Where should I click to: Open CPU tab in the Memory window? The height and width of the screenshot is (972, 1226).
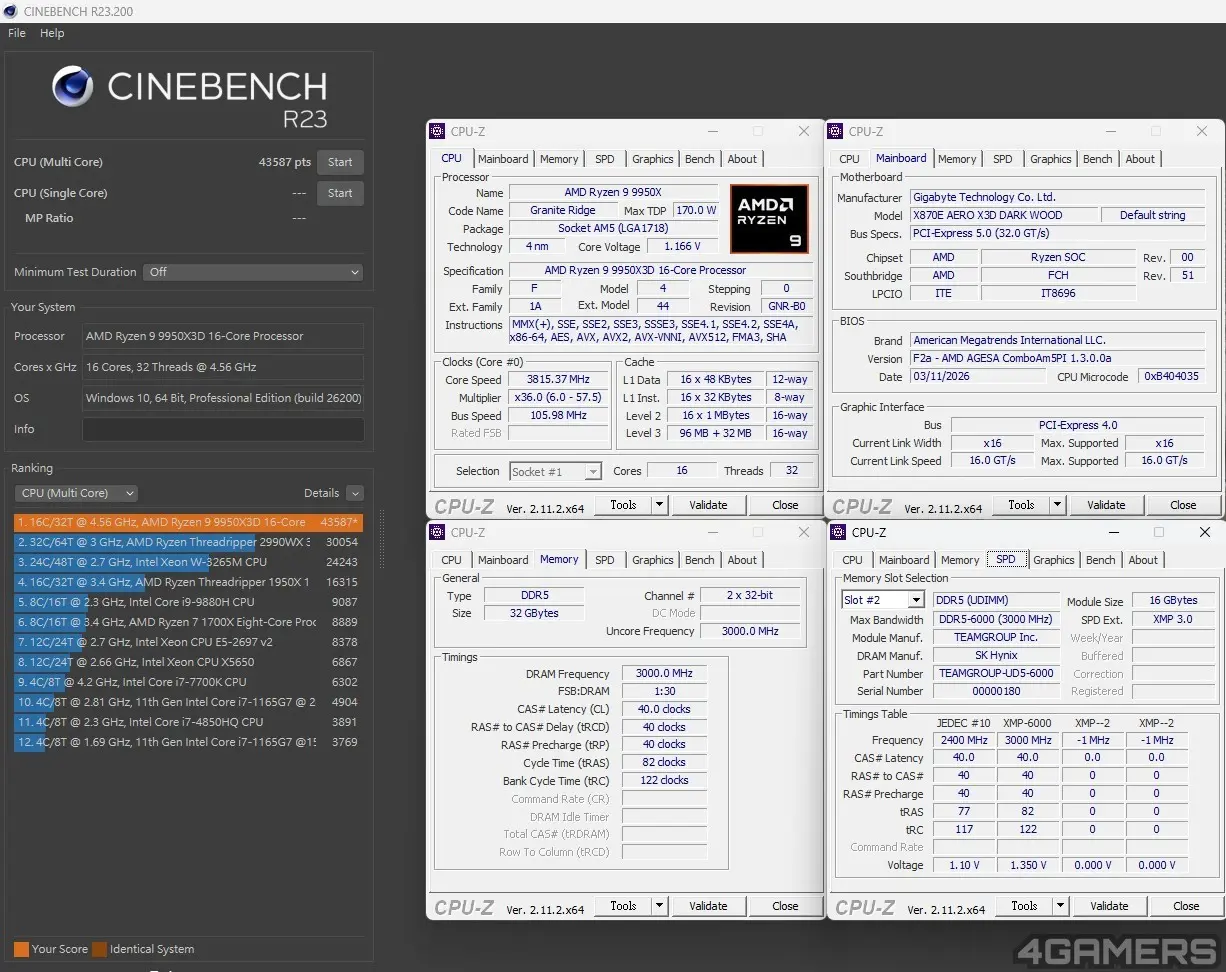pyautogui.click(x=452, y=560)
